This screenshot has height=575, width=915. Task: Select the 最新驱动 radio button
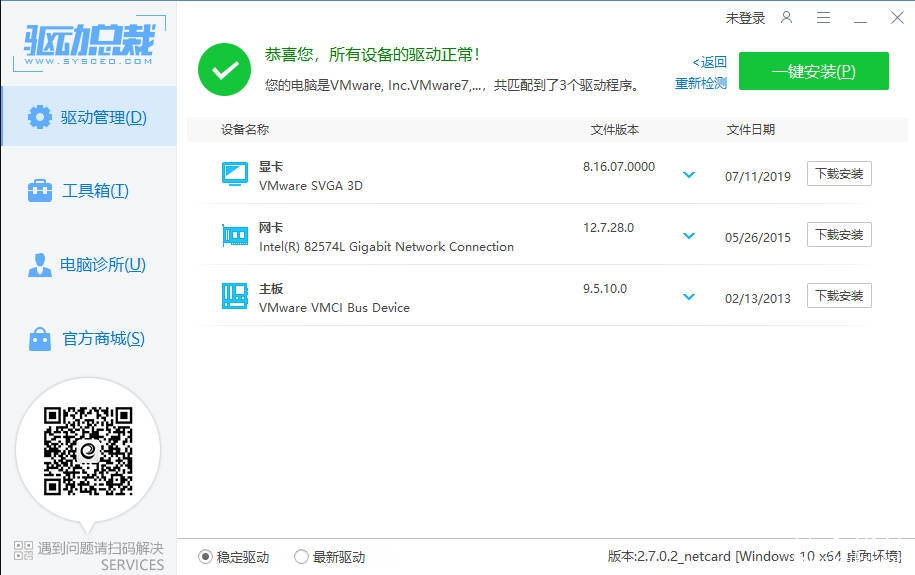click(x=301, y=557)
